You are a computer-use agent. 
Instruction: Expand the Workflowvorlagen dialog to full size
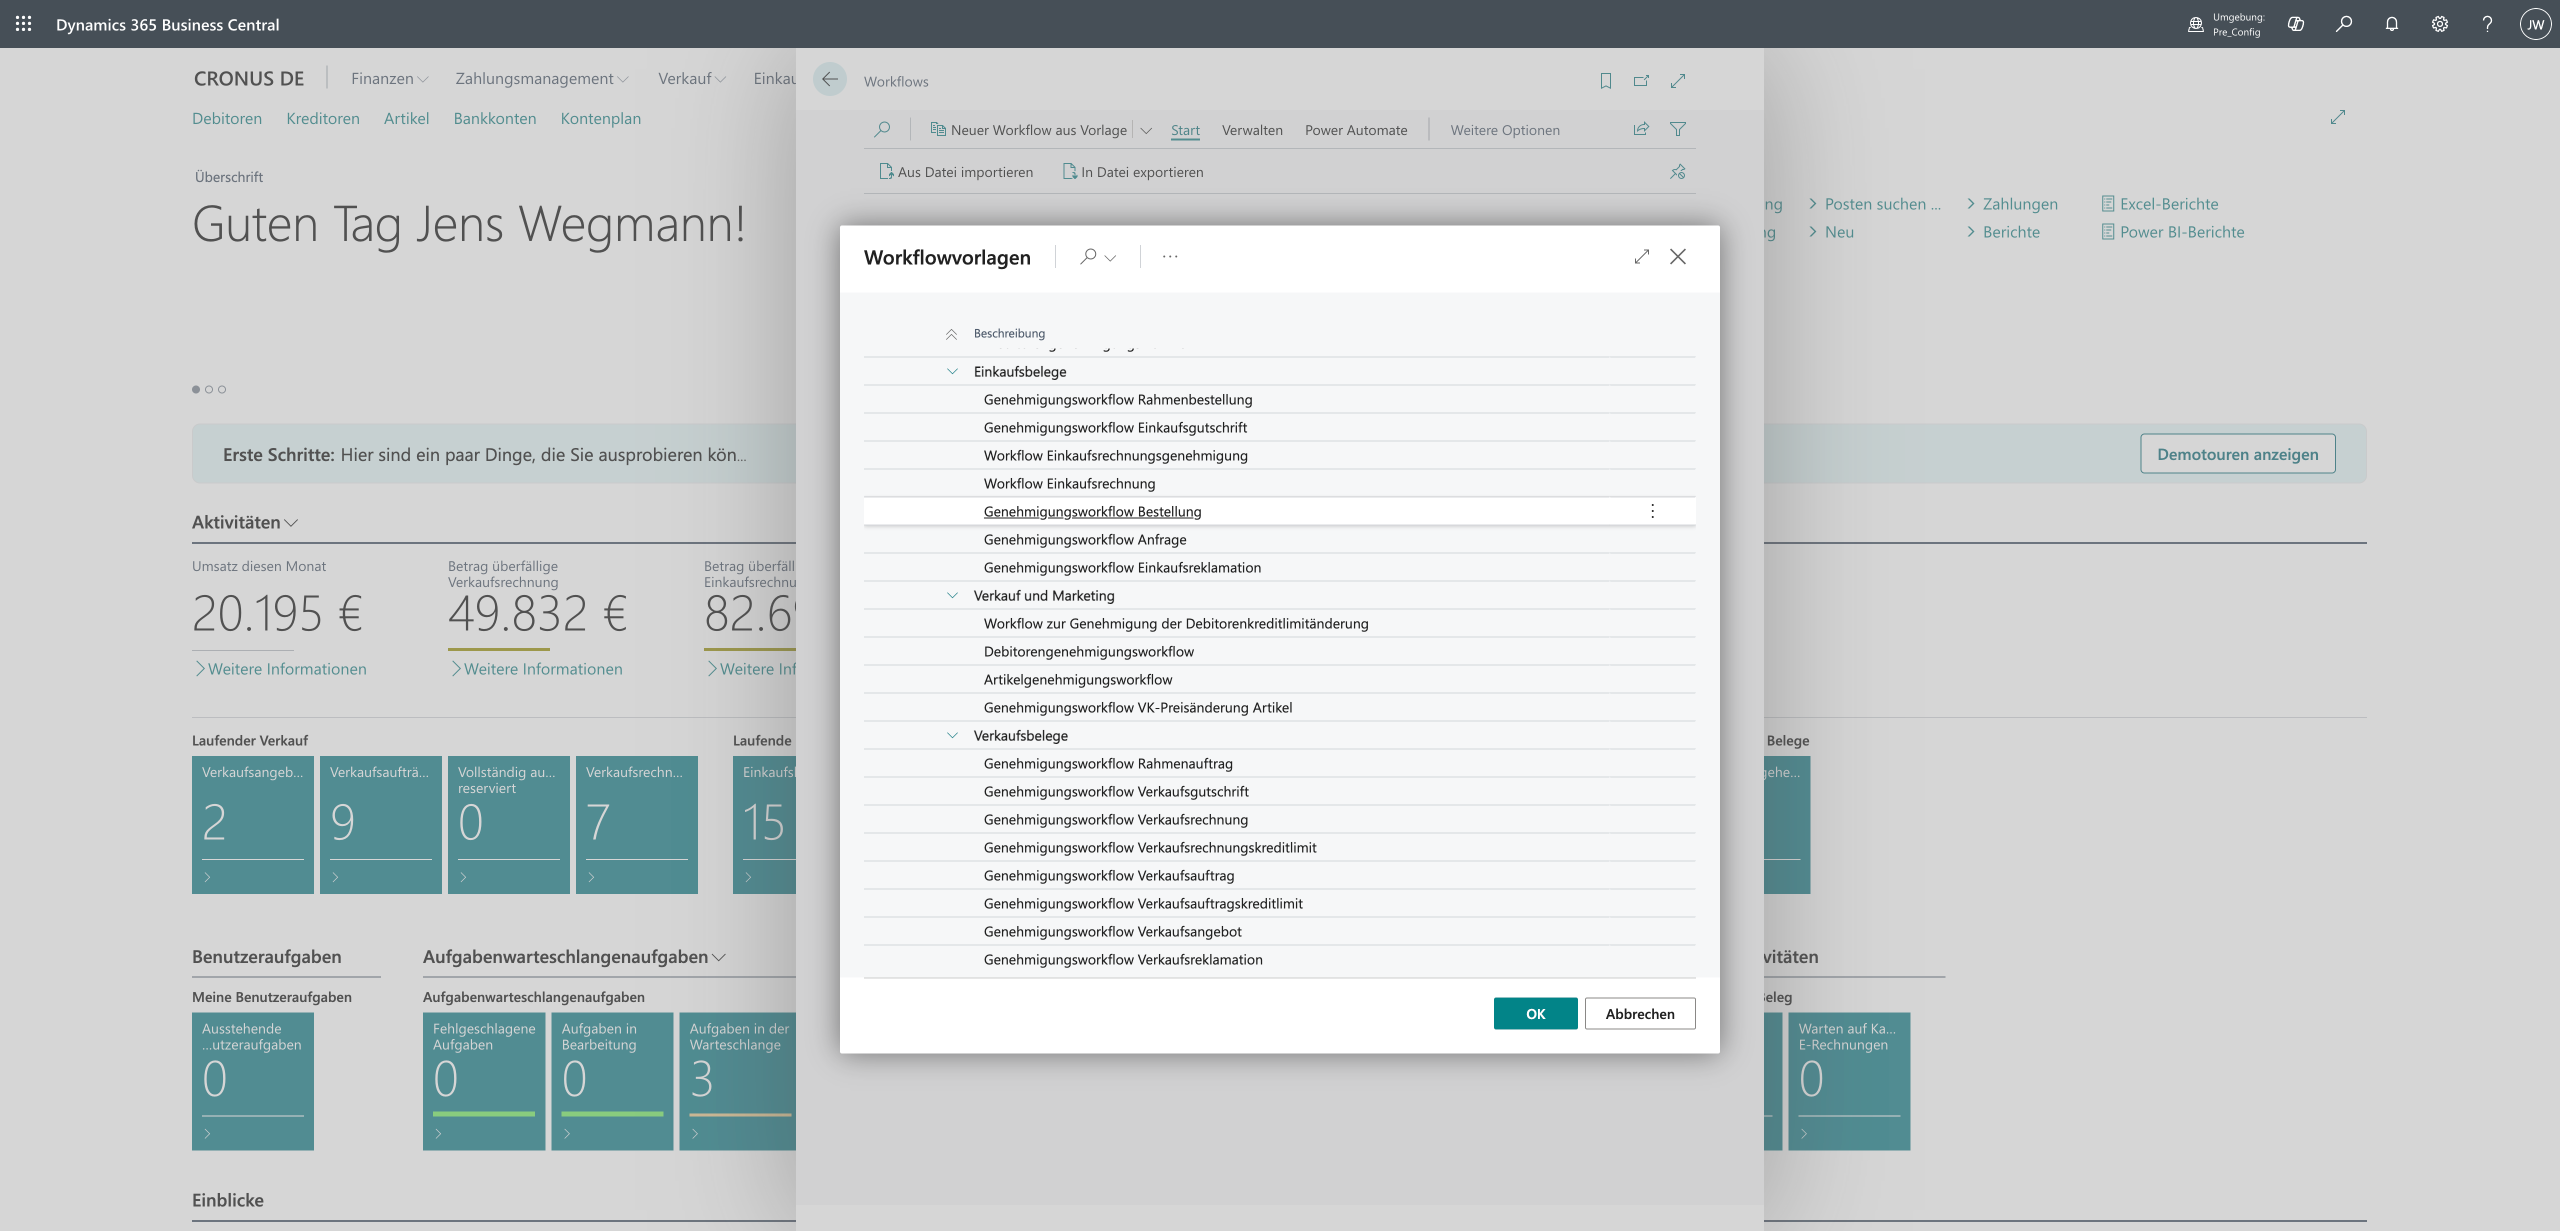pyautogui.click(x=1641, y=257)
